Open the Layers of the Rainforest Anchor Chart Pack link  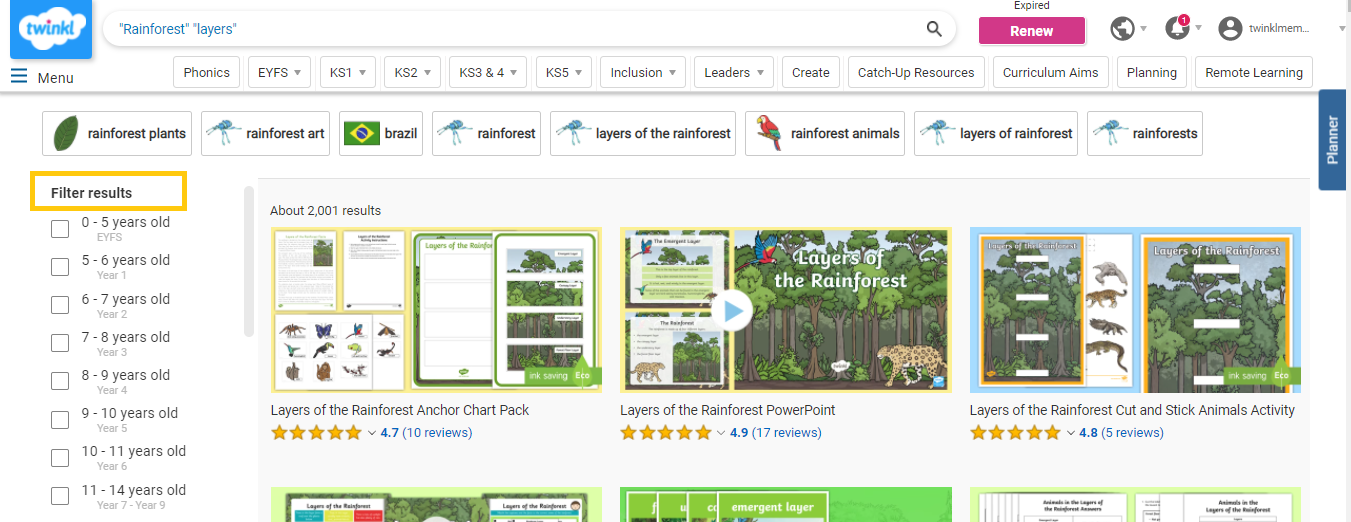point(400,410)
